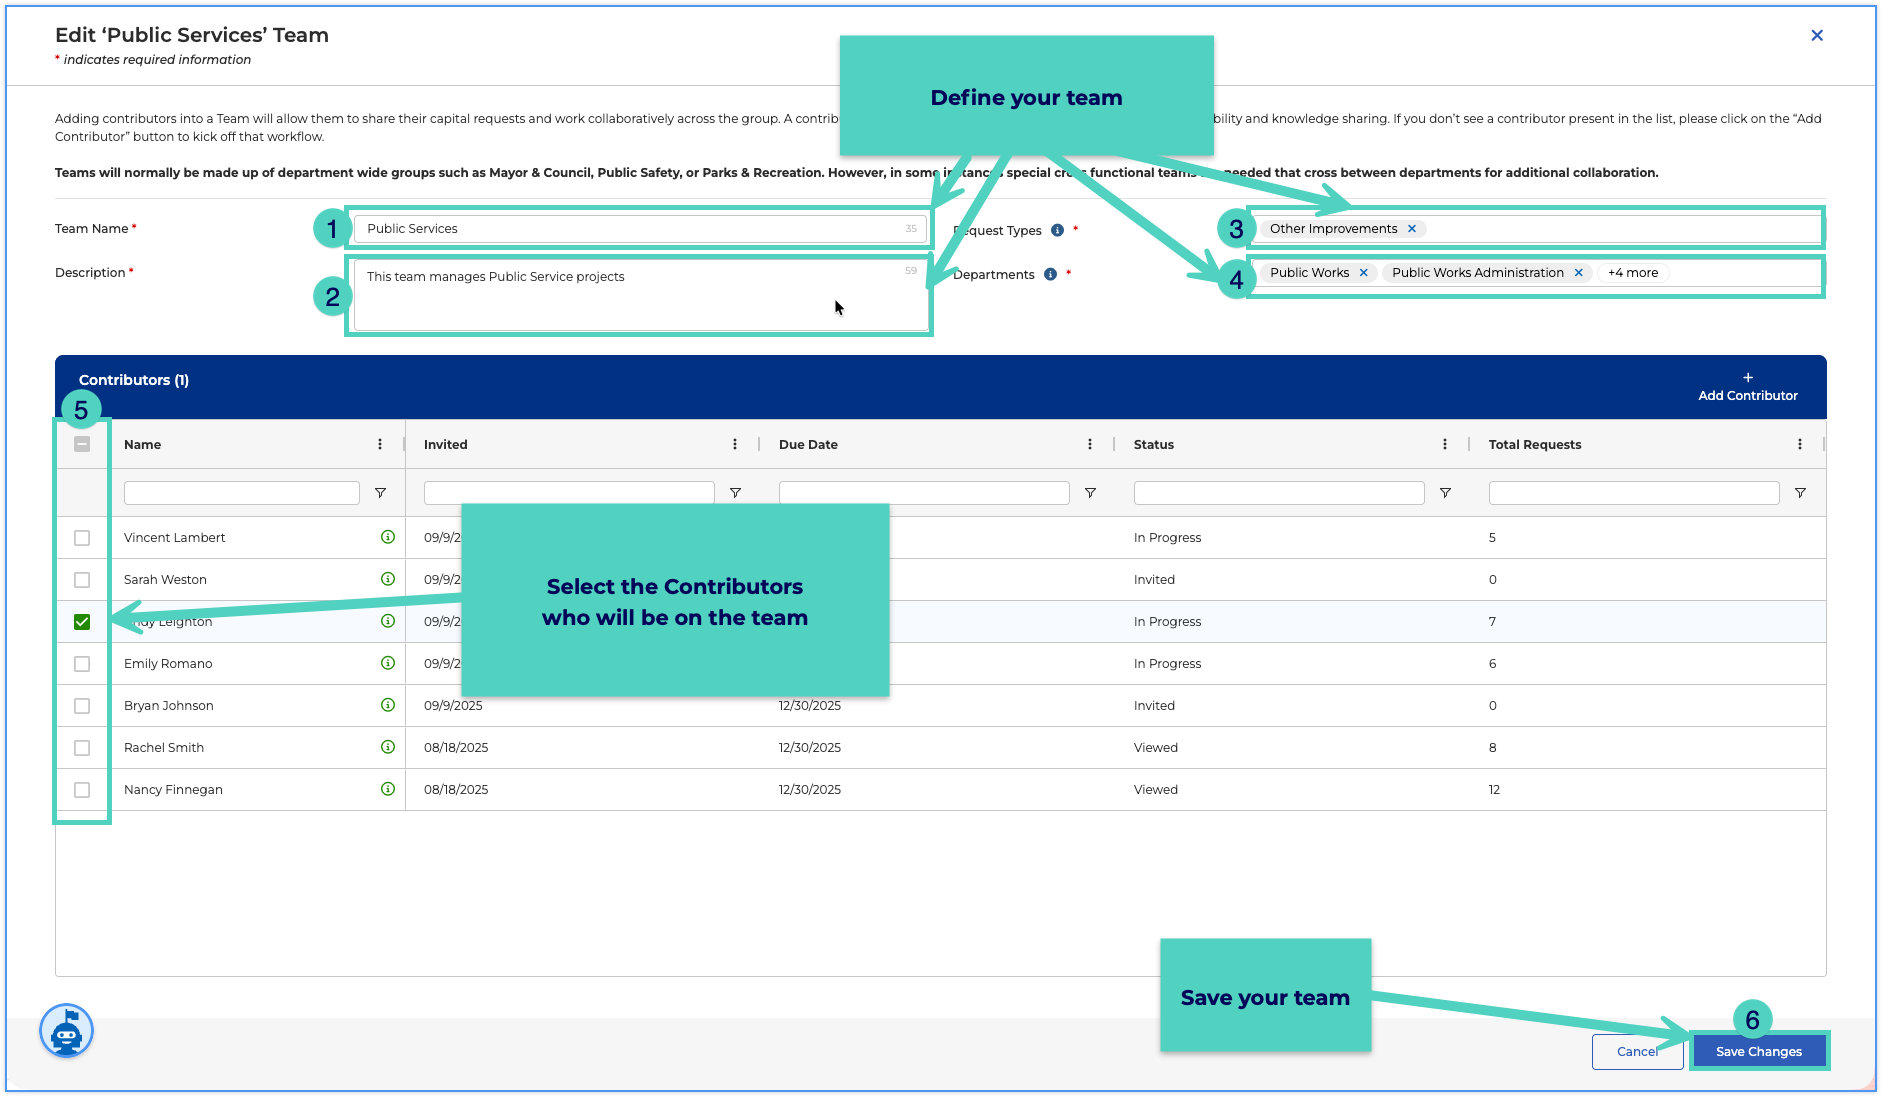Image resolution: width=1882 pixels, height=1097 pixels.
Task: Open the Name column options menu
Action: tap(380, 444)
